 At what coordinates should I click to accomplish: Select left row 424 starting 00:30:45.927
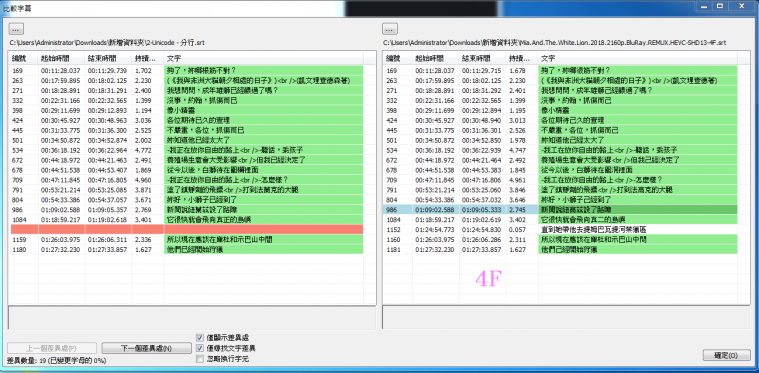point(186,120)
